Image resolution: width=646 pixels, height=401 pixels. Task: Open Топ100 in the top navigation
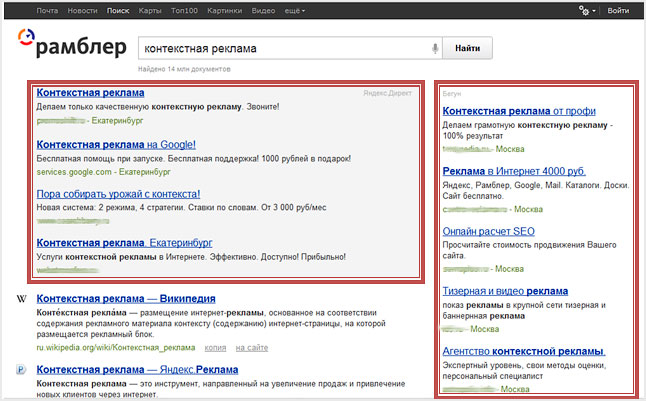pos(184,11)
